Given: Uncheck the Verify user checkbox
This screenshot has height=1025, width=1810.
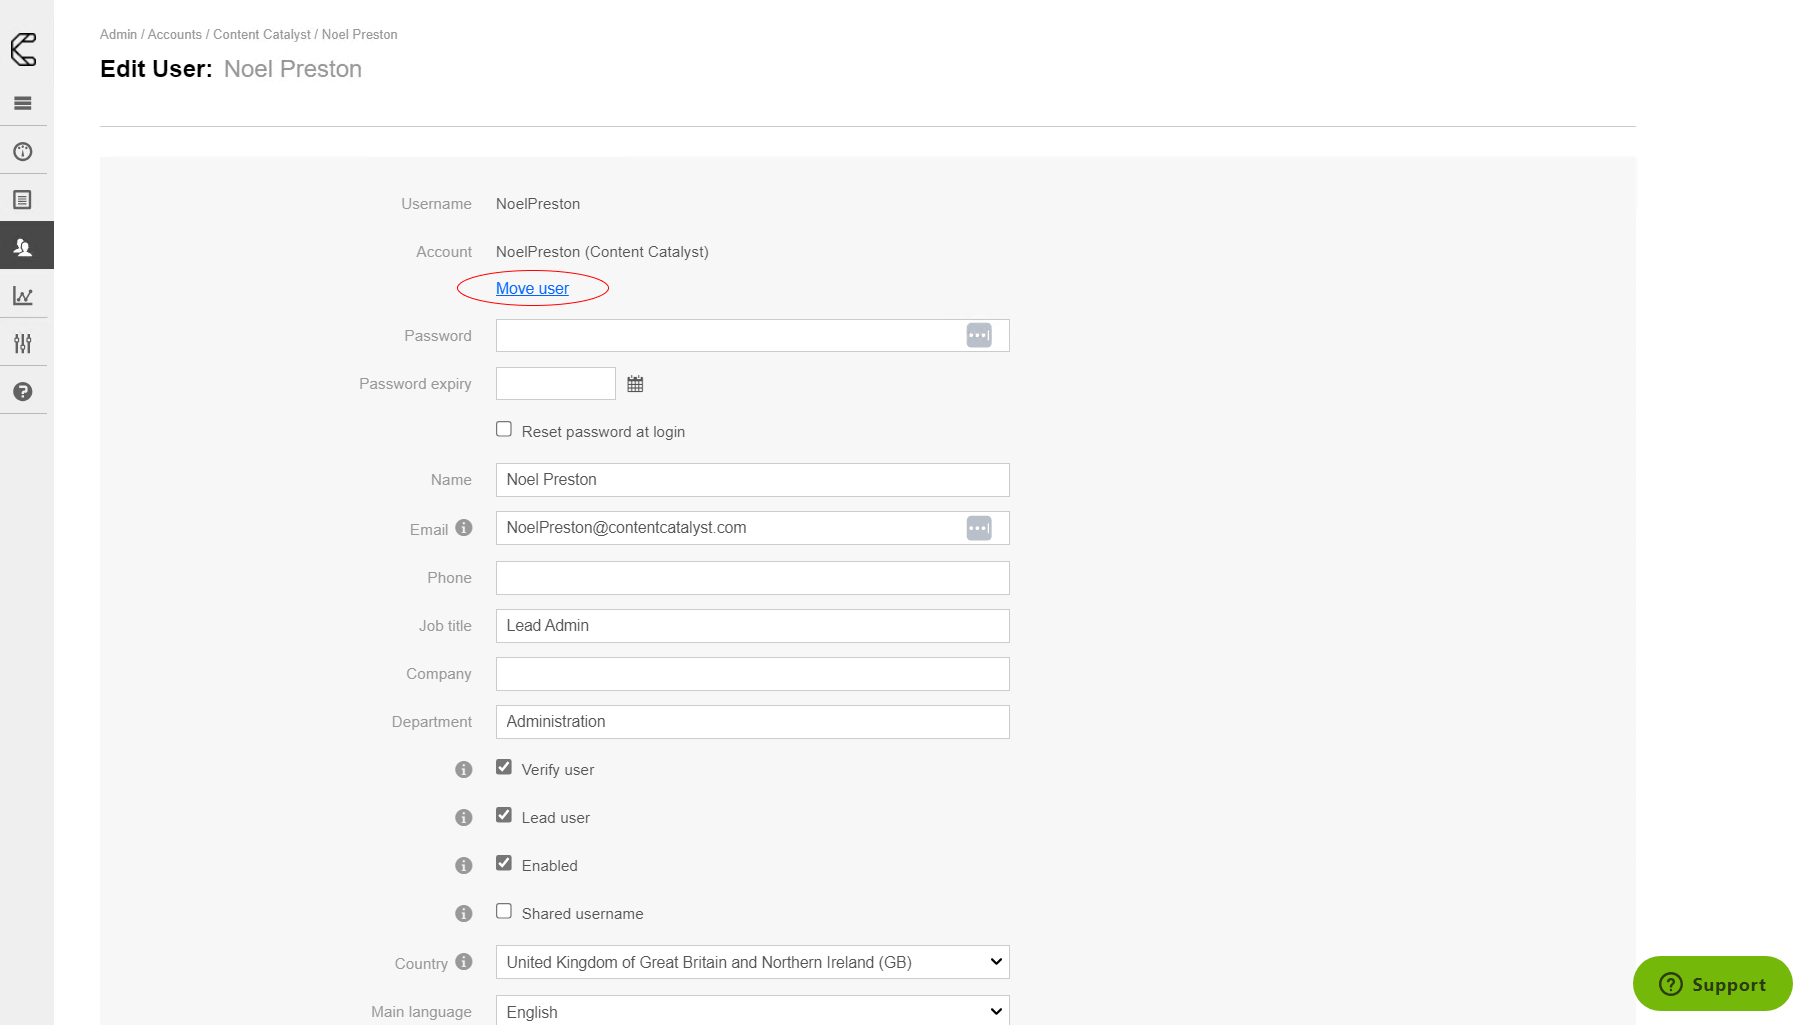Looking at the screenshot, I should (504, 768).
